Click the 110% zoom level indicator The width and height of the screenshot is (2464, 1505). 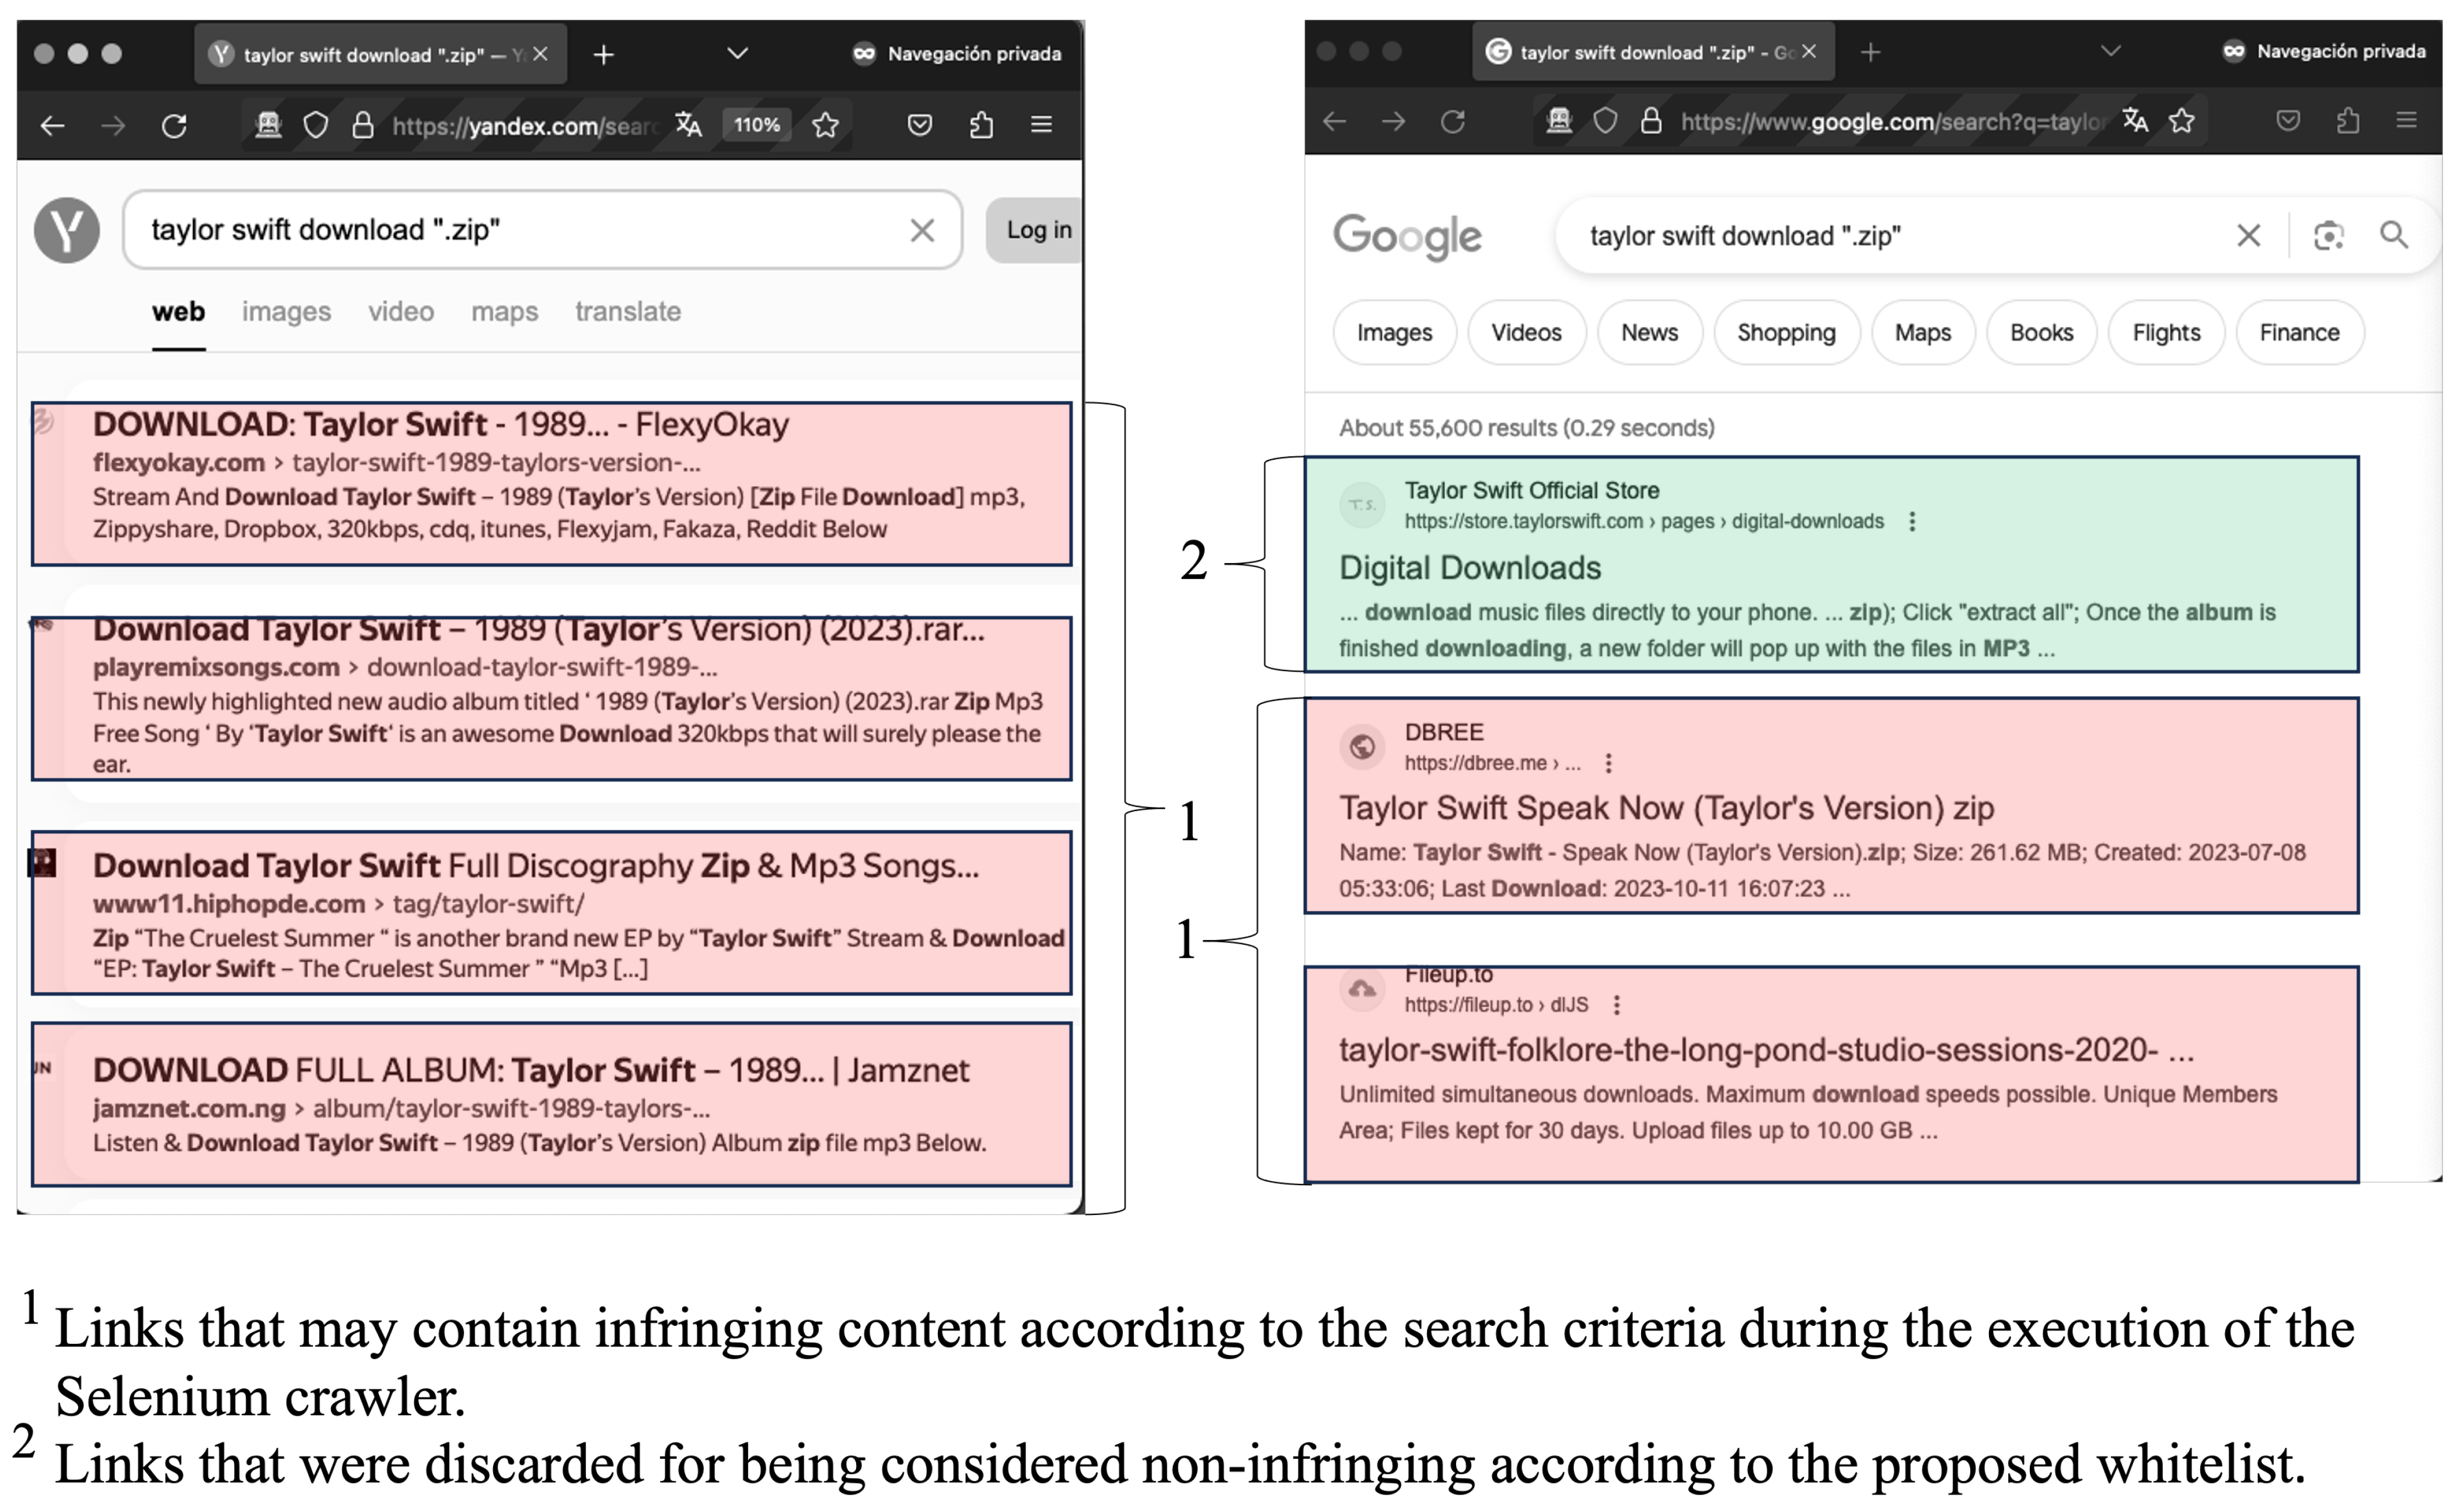click(x=756, y=125)
